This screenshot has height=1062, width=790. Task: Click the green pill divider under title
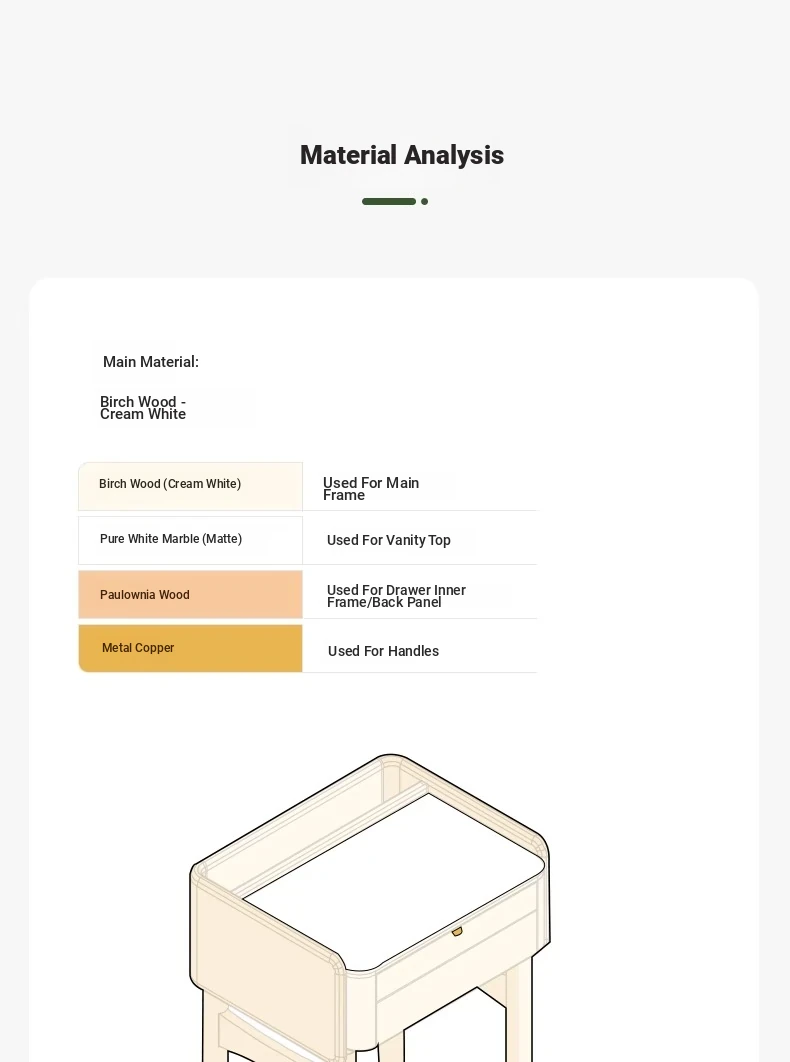pos(389,201)
